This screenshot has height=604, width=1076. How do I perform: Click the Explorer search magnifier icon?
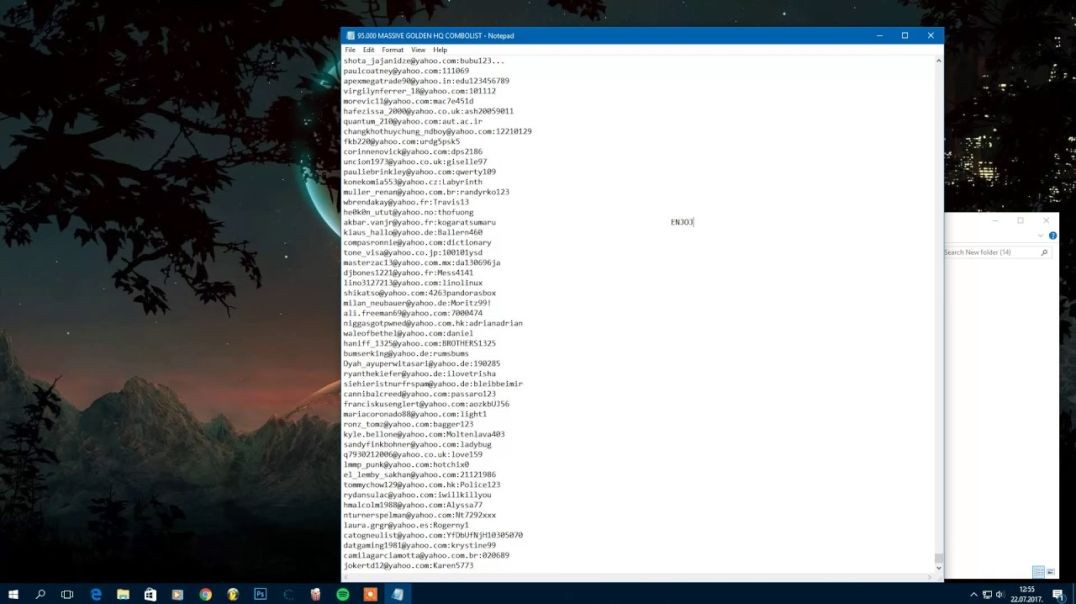click(1044, 253)
